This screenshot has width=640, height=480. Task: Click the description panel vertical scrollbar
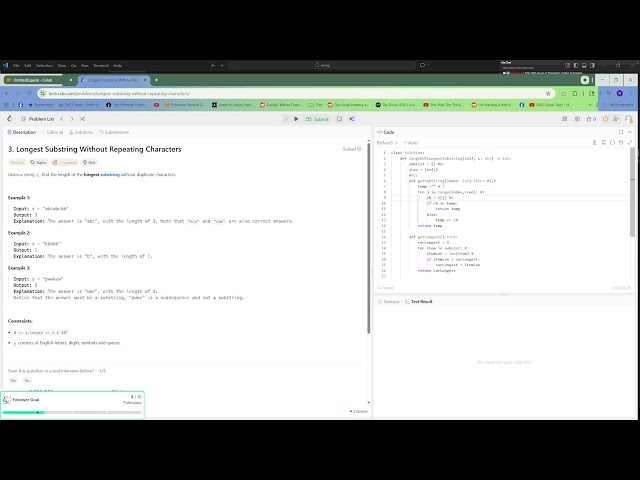point(369,239)
